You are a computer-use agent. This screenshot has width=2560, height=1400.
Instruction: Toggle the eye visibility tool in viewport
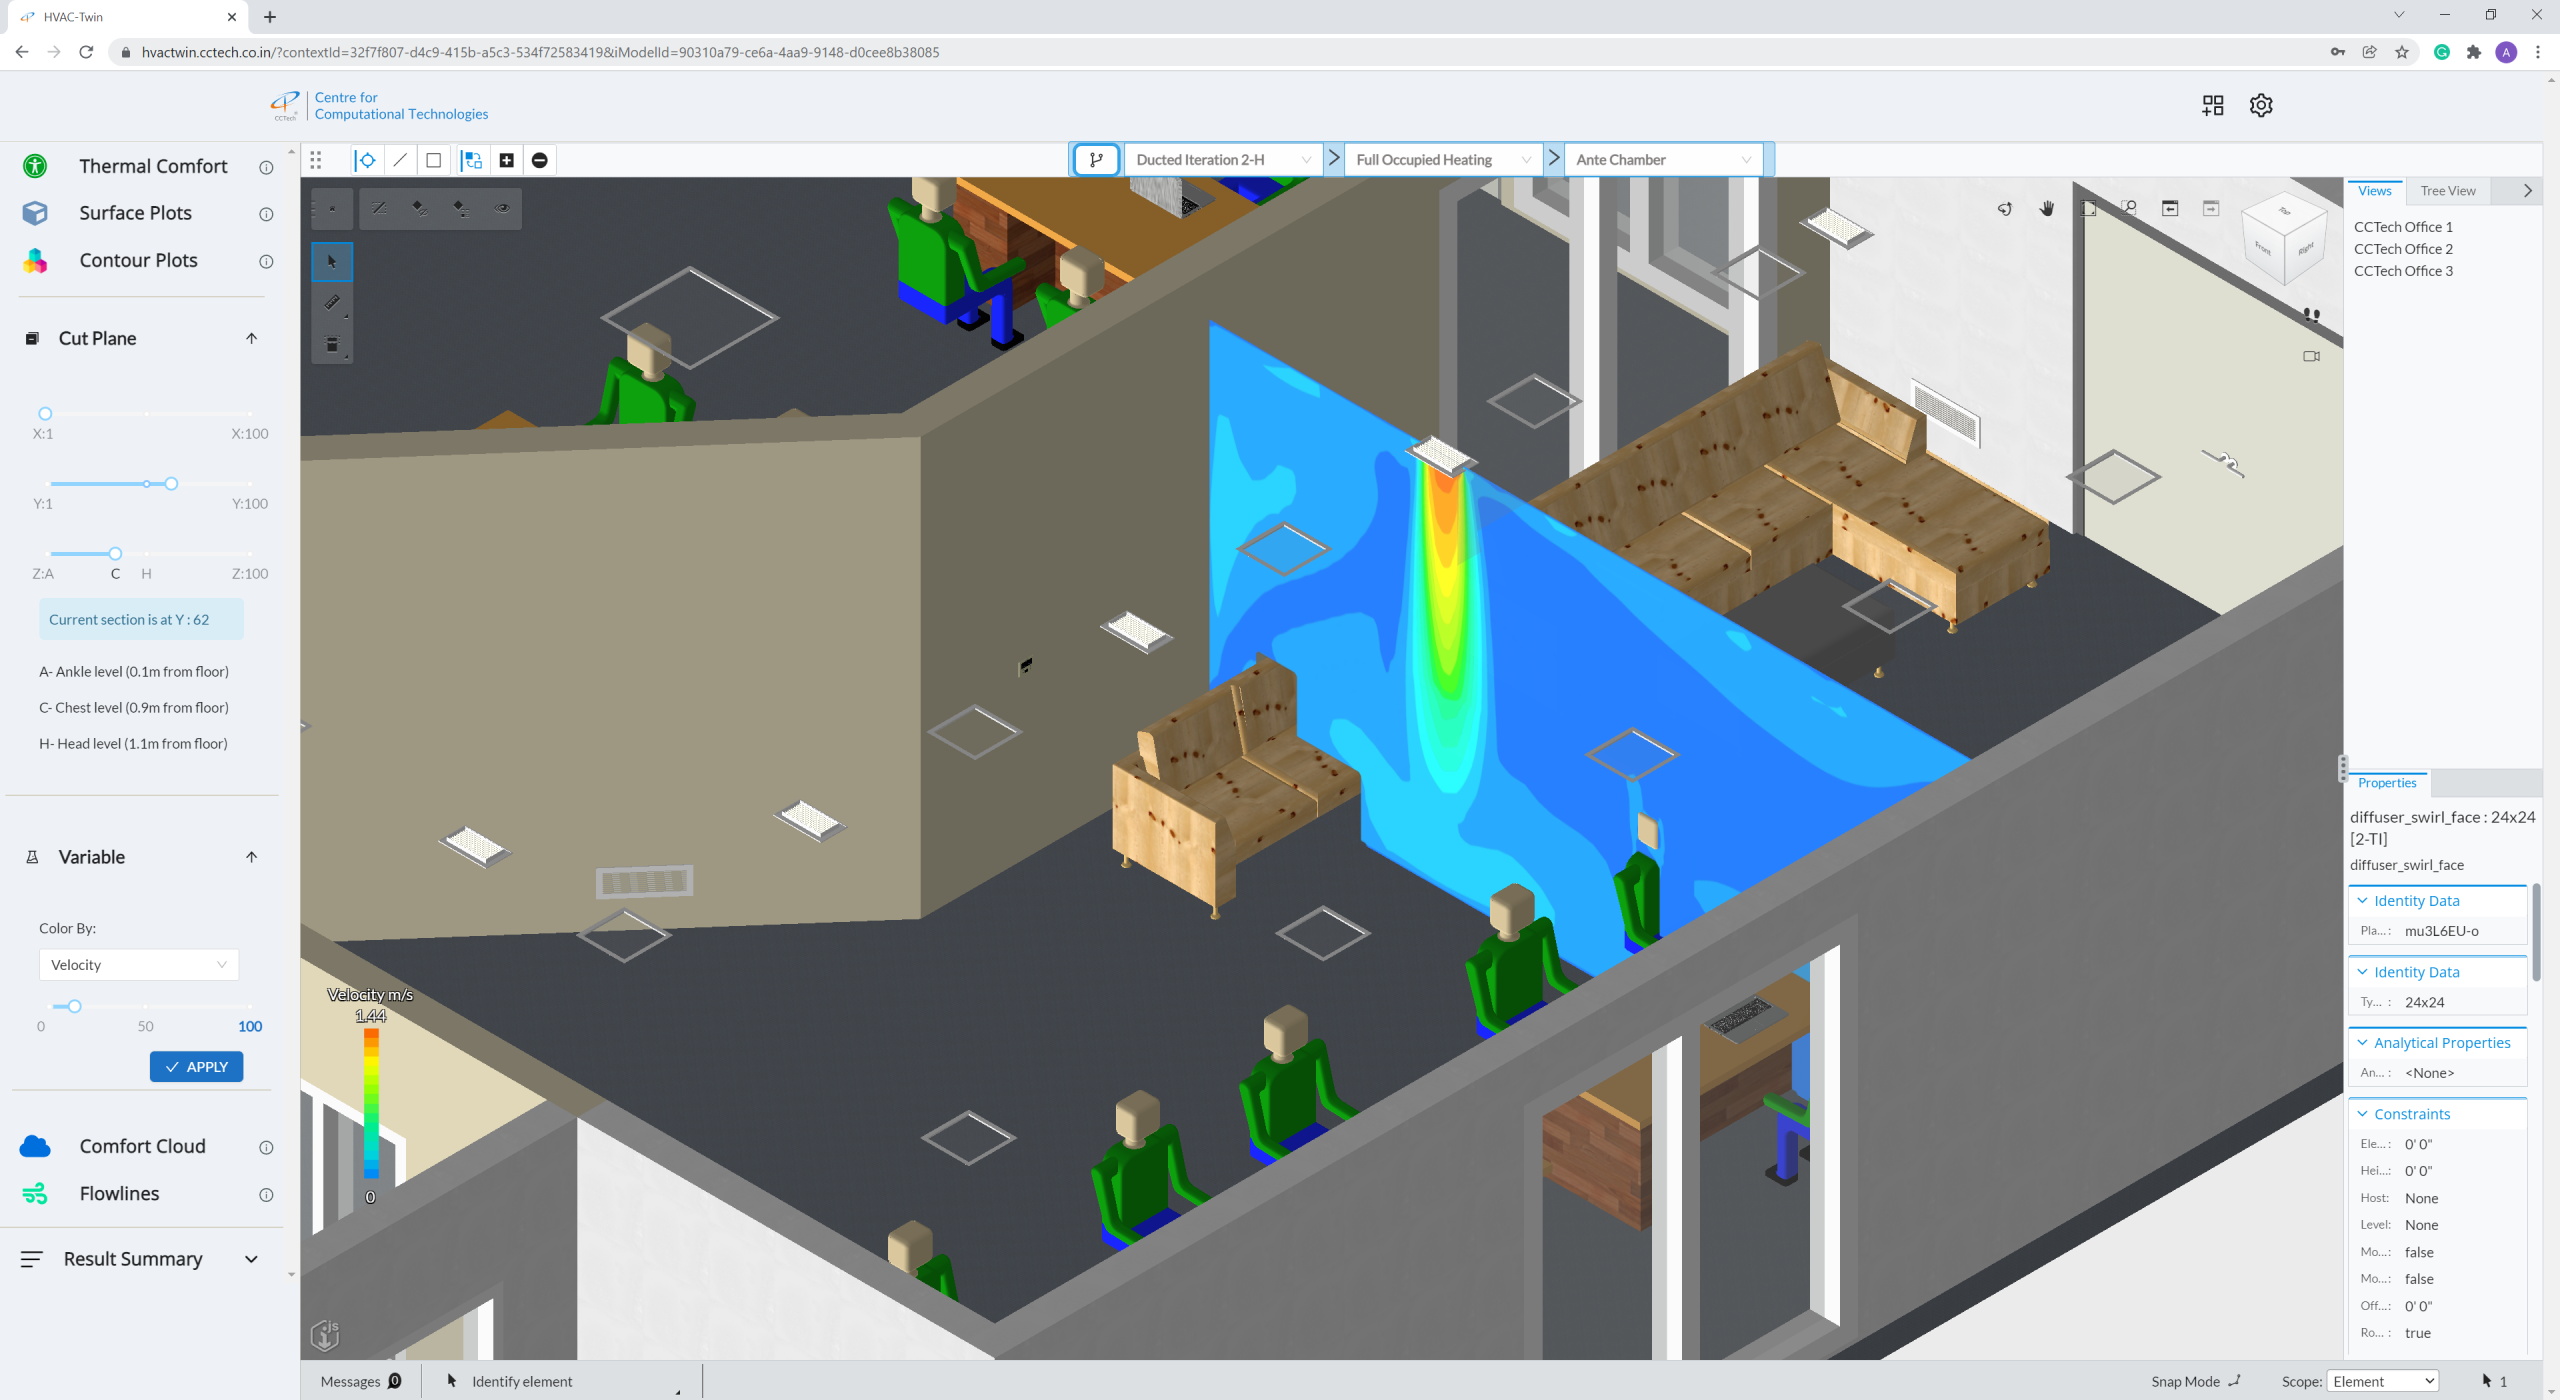coord(502,209)
